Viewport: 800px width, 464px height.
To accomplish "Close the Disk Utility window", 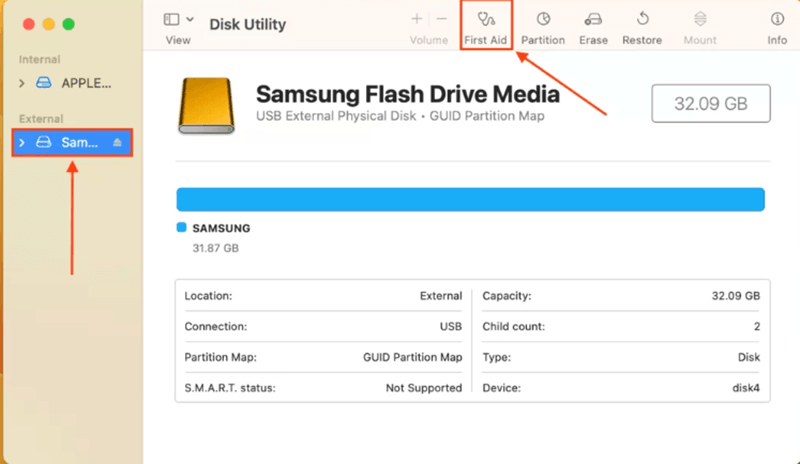I will pos(29,24).
